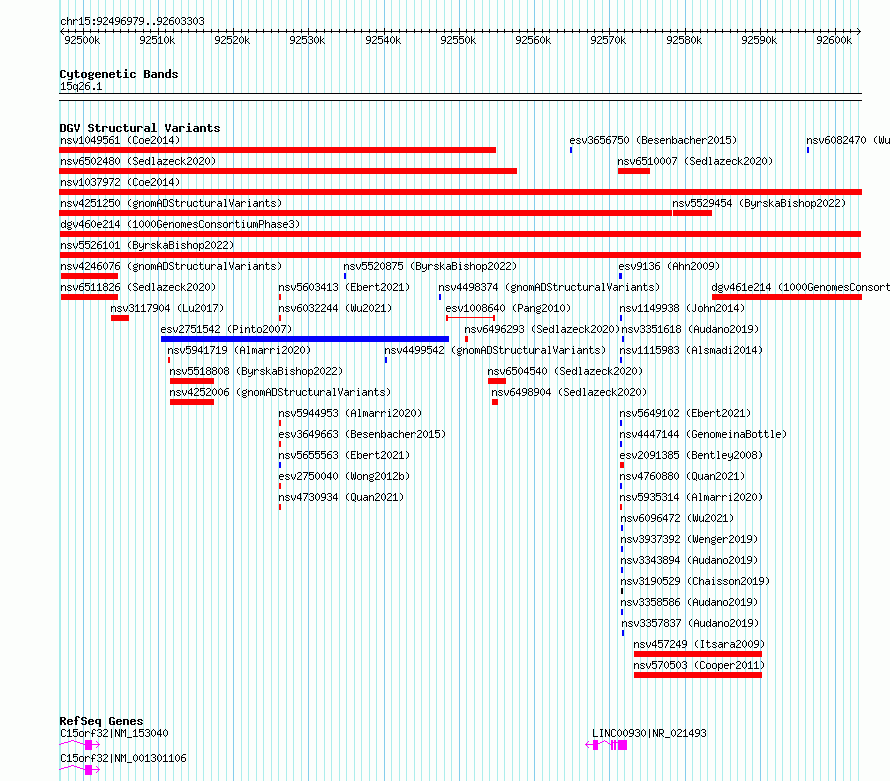The height and width of the screenshot is (781, 890).
Task: Click dgv461e214 (1000GenomesConsortium) label
Action: (x=800, y=287)
